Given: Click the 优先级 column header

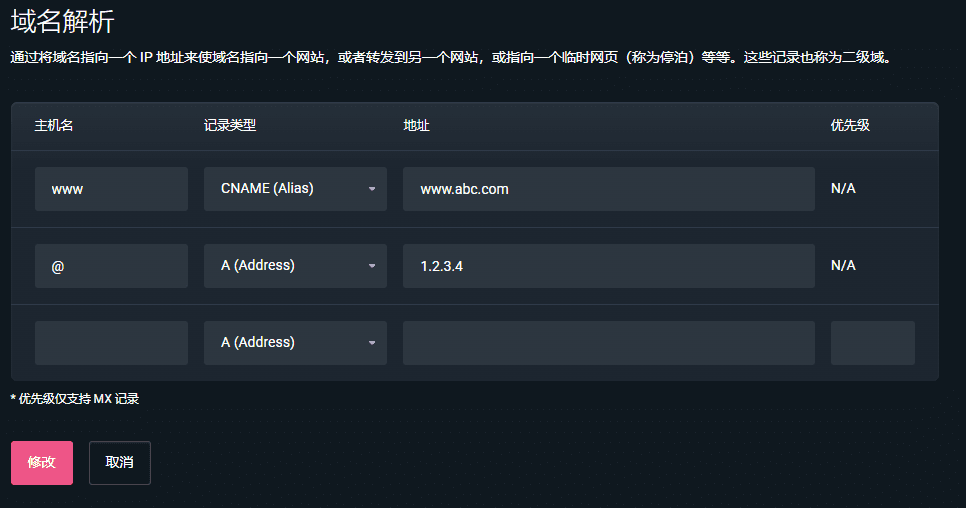Looking at the screenshot, I should [850, 126].
